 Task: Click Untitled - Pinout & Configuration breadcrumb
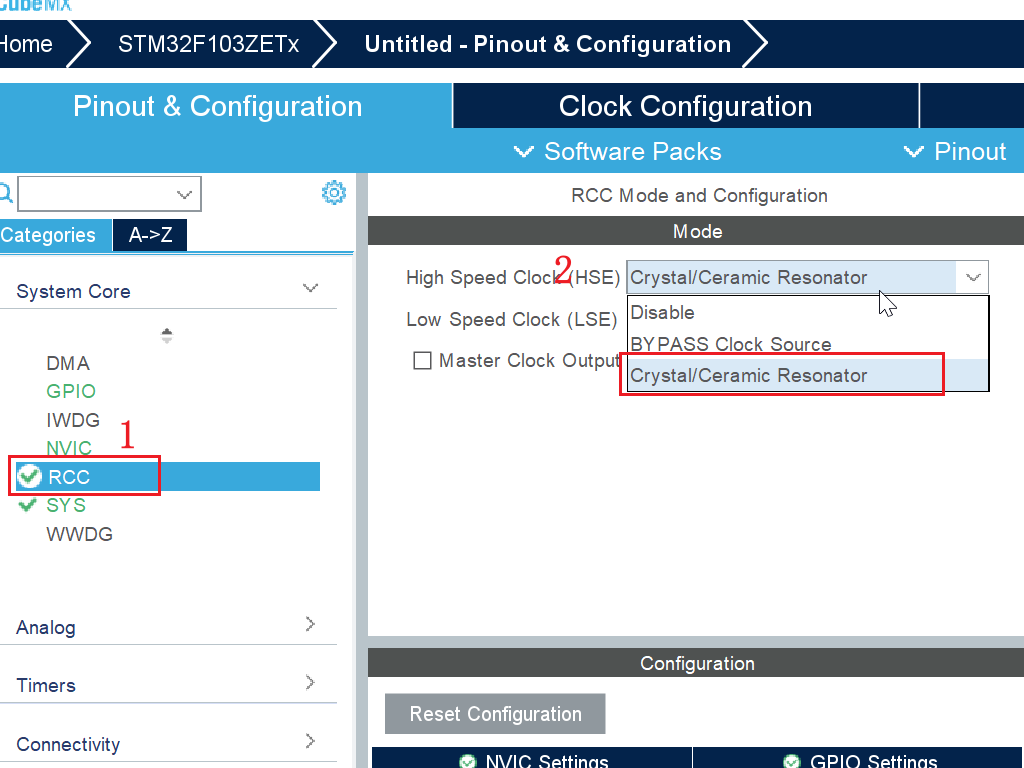(547, 44)
